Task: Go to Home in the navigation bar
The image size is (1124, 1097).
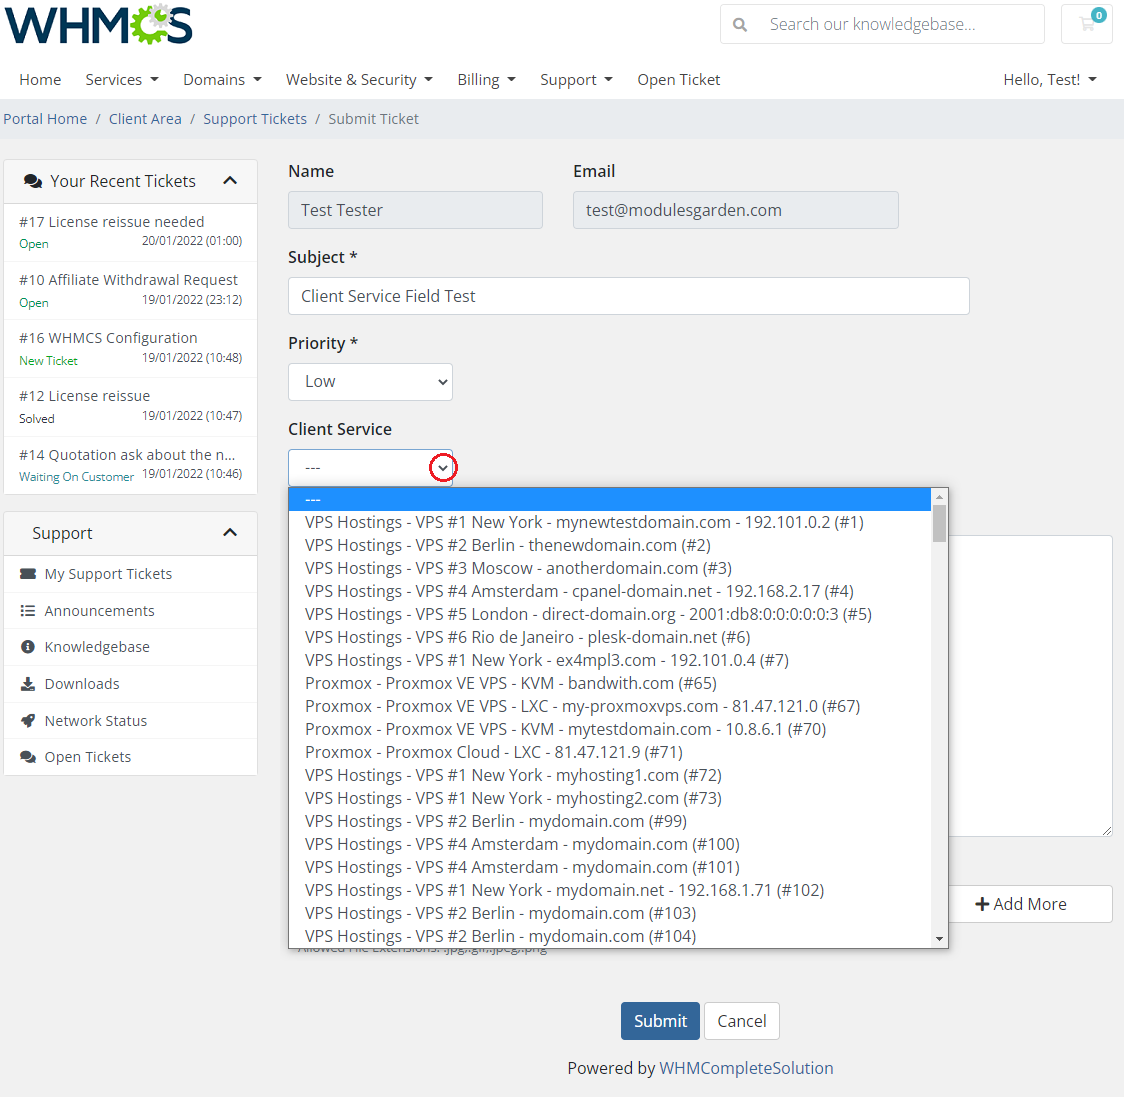Action: click(x=40, y=80)
